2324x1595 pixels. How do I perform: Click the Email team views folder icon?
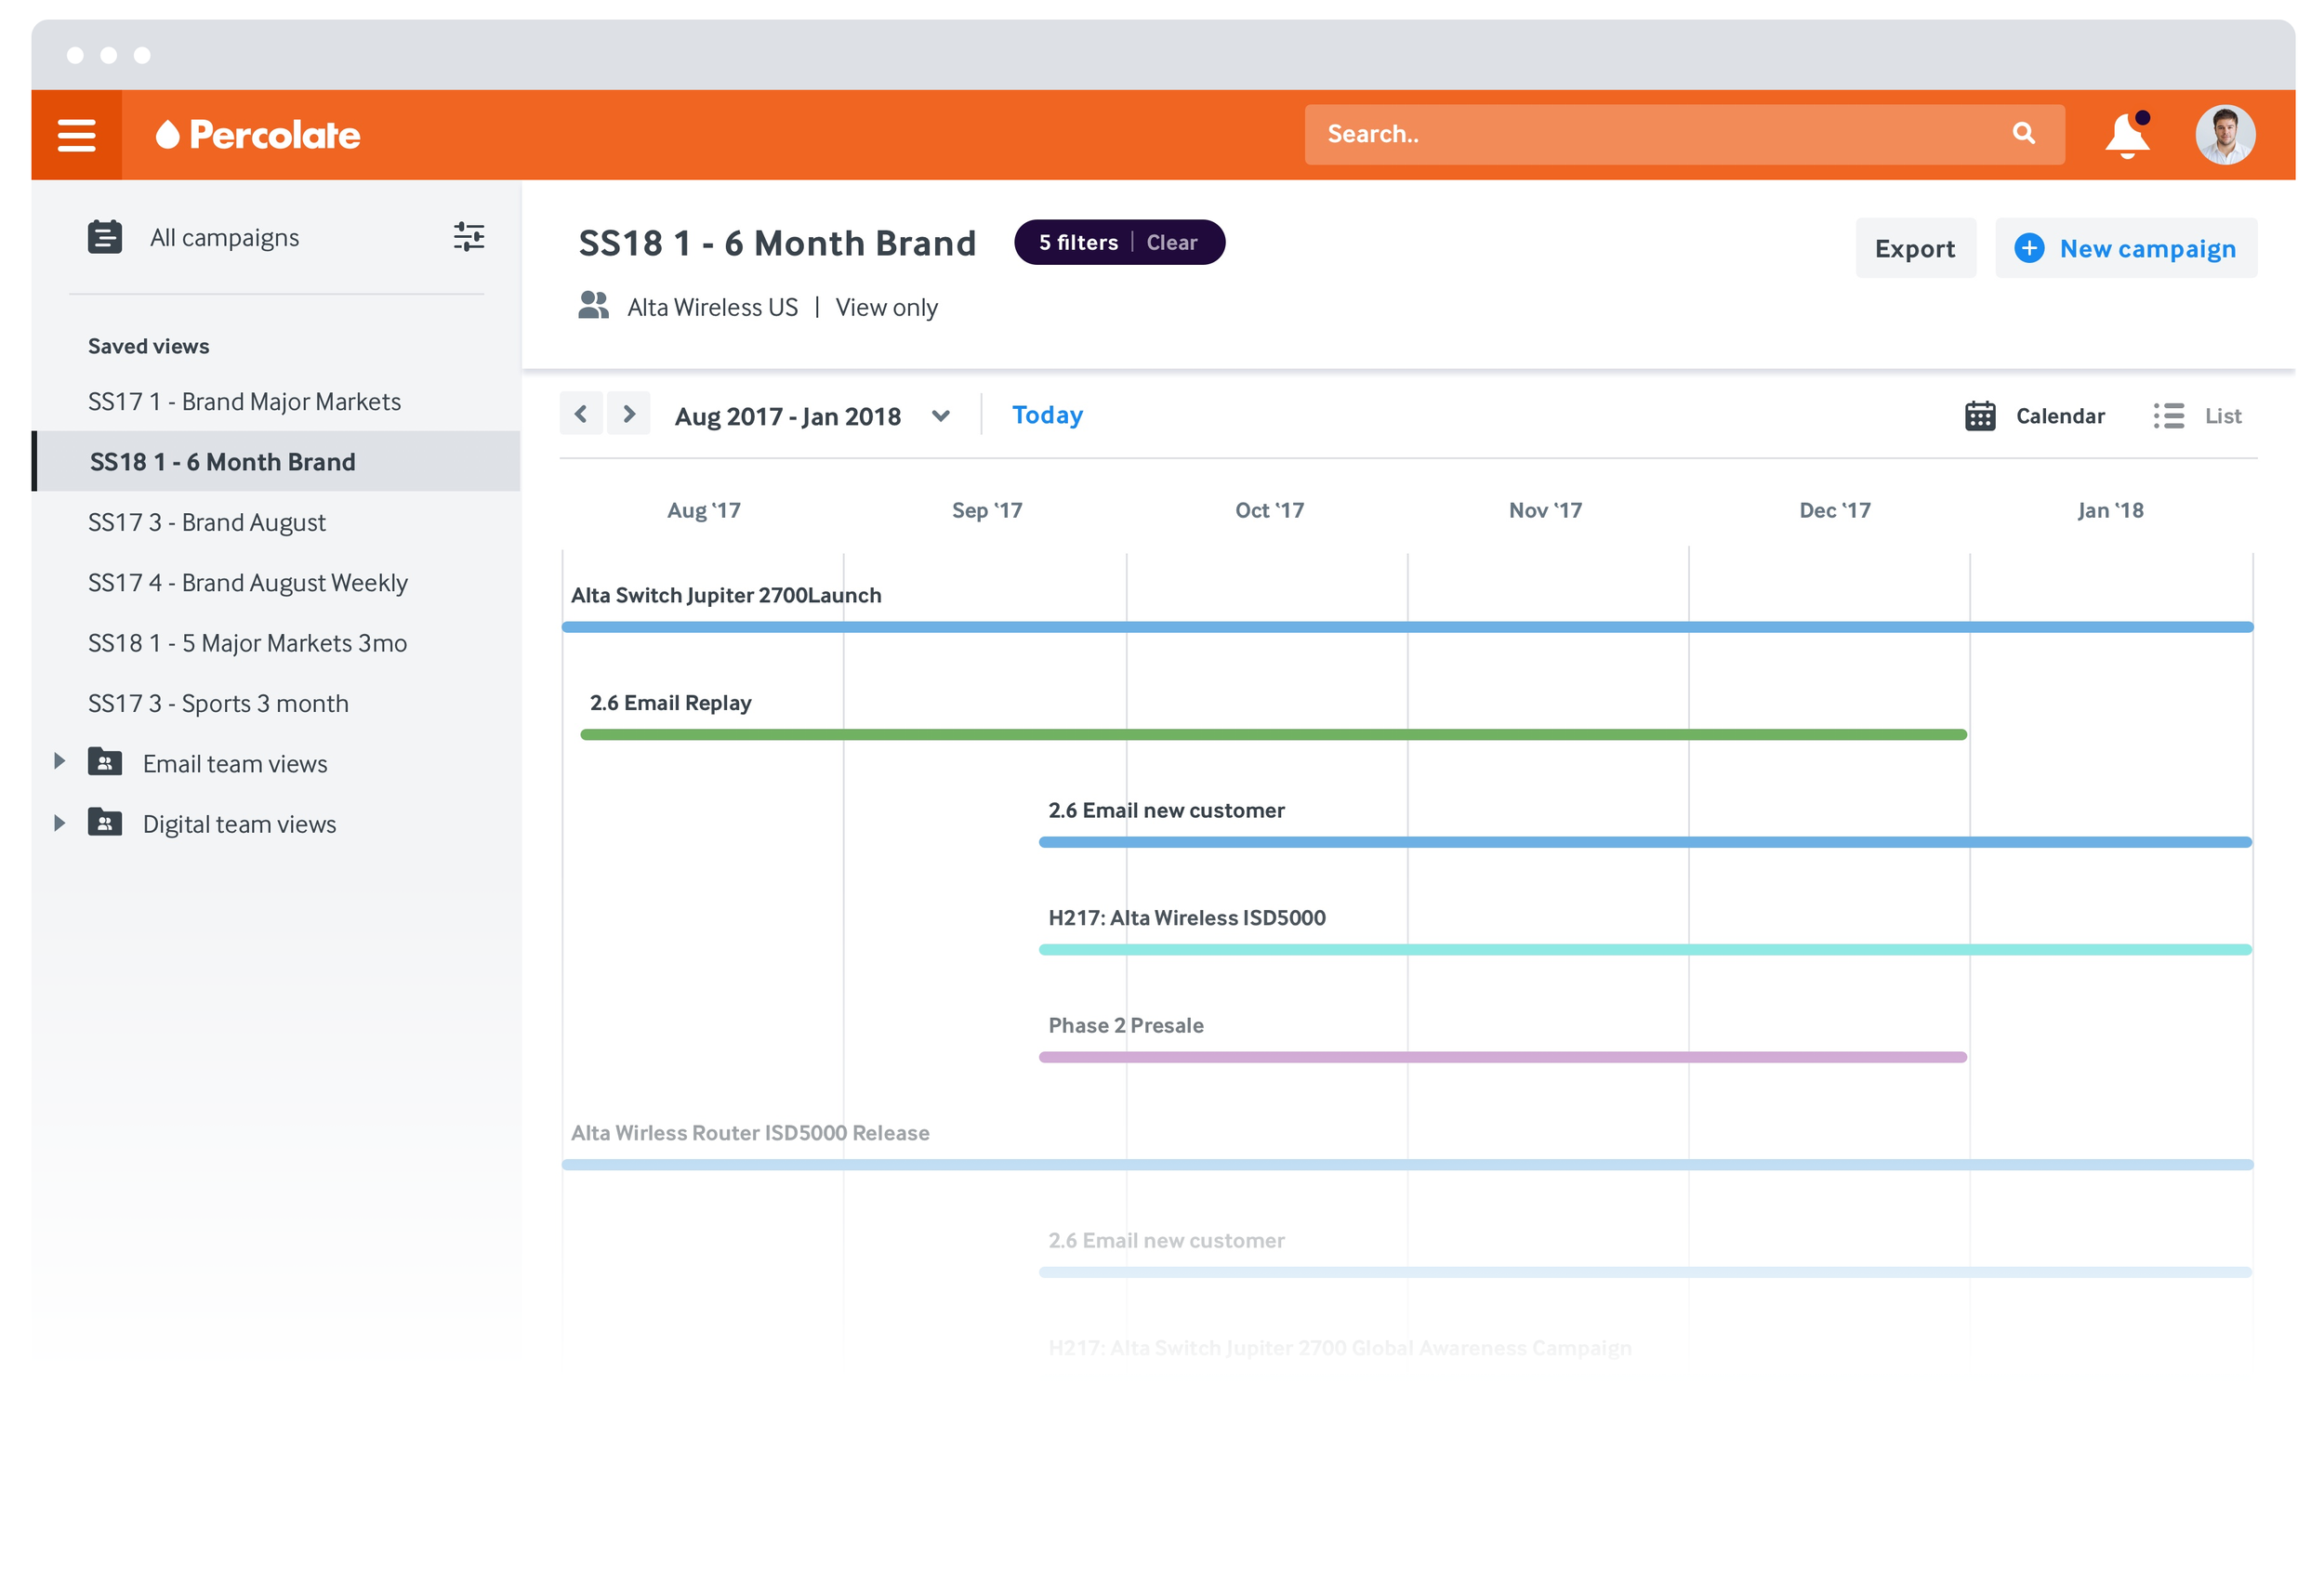pyautogui.click(x=105, y=762)
